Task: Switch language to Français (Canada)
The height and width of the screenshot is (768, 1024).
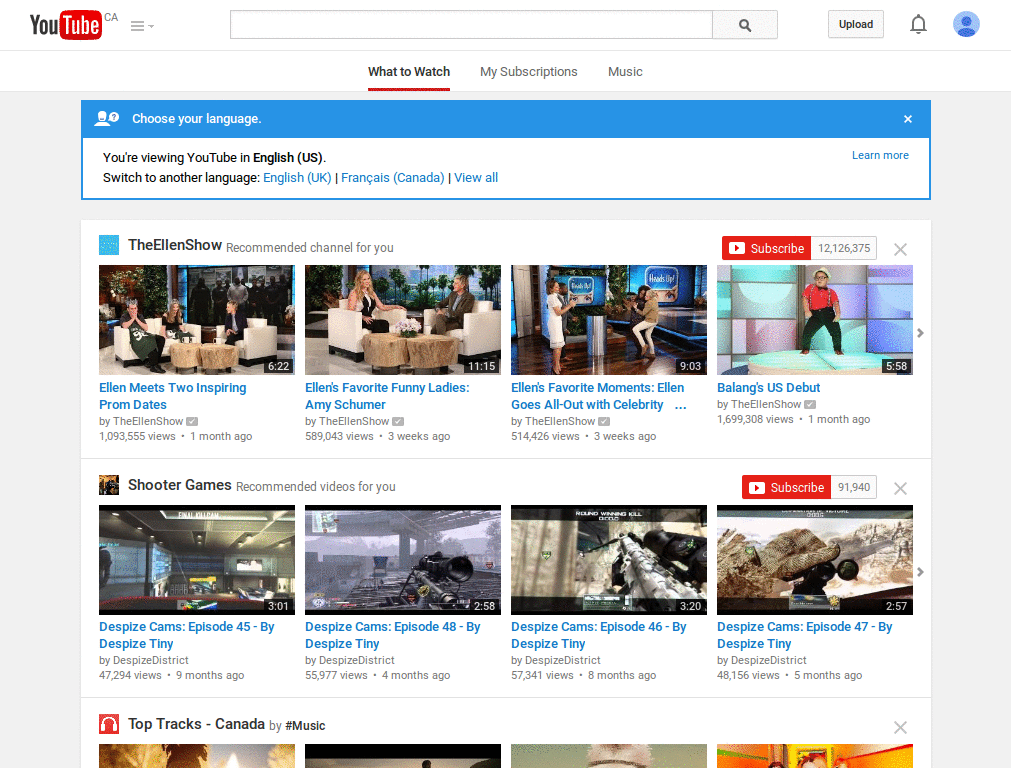Action: click(392, 178)
